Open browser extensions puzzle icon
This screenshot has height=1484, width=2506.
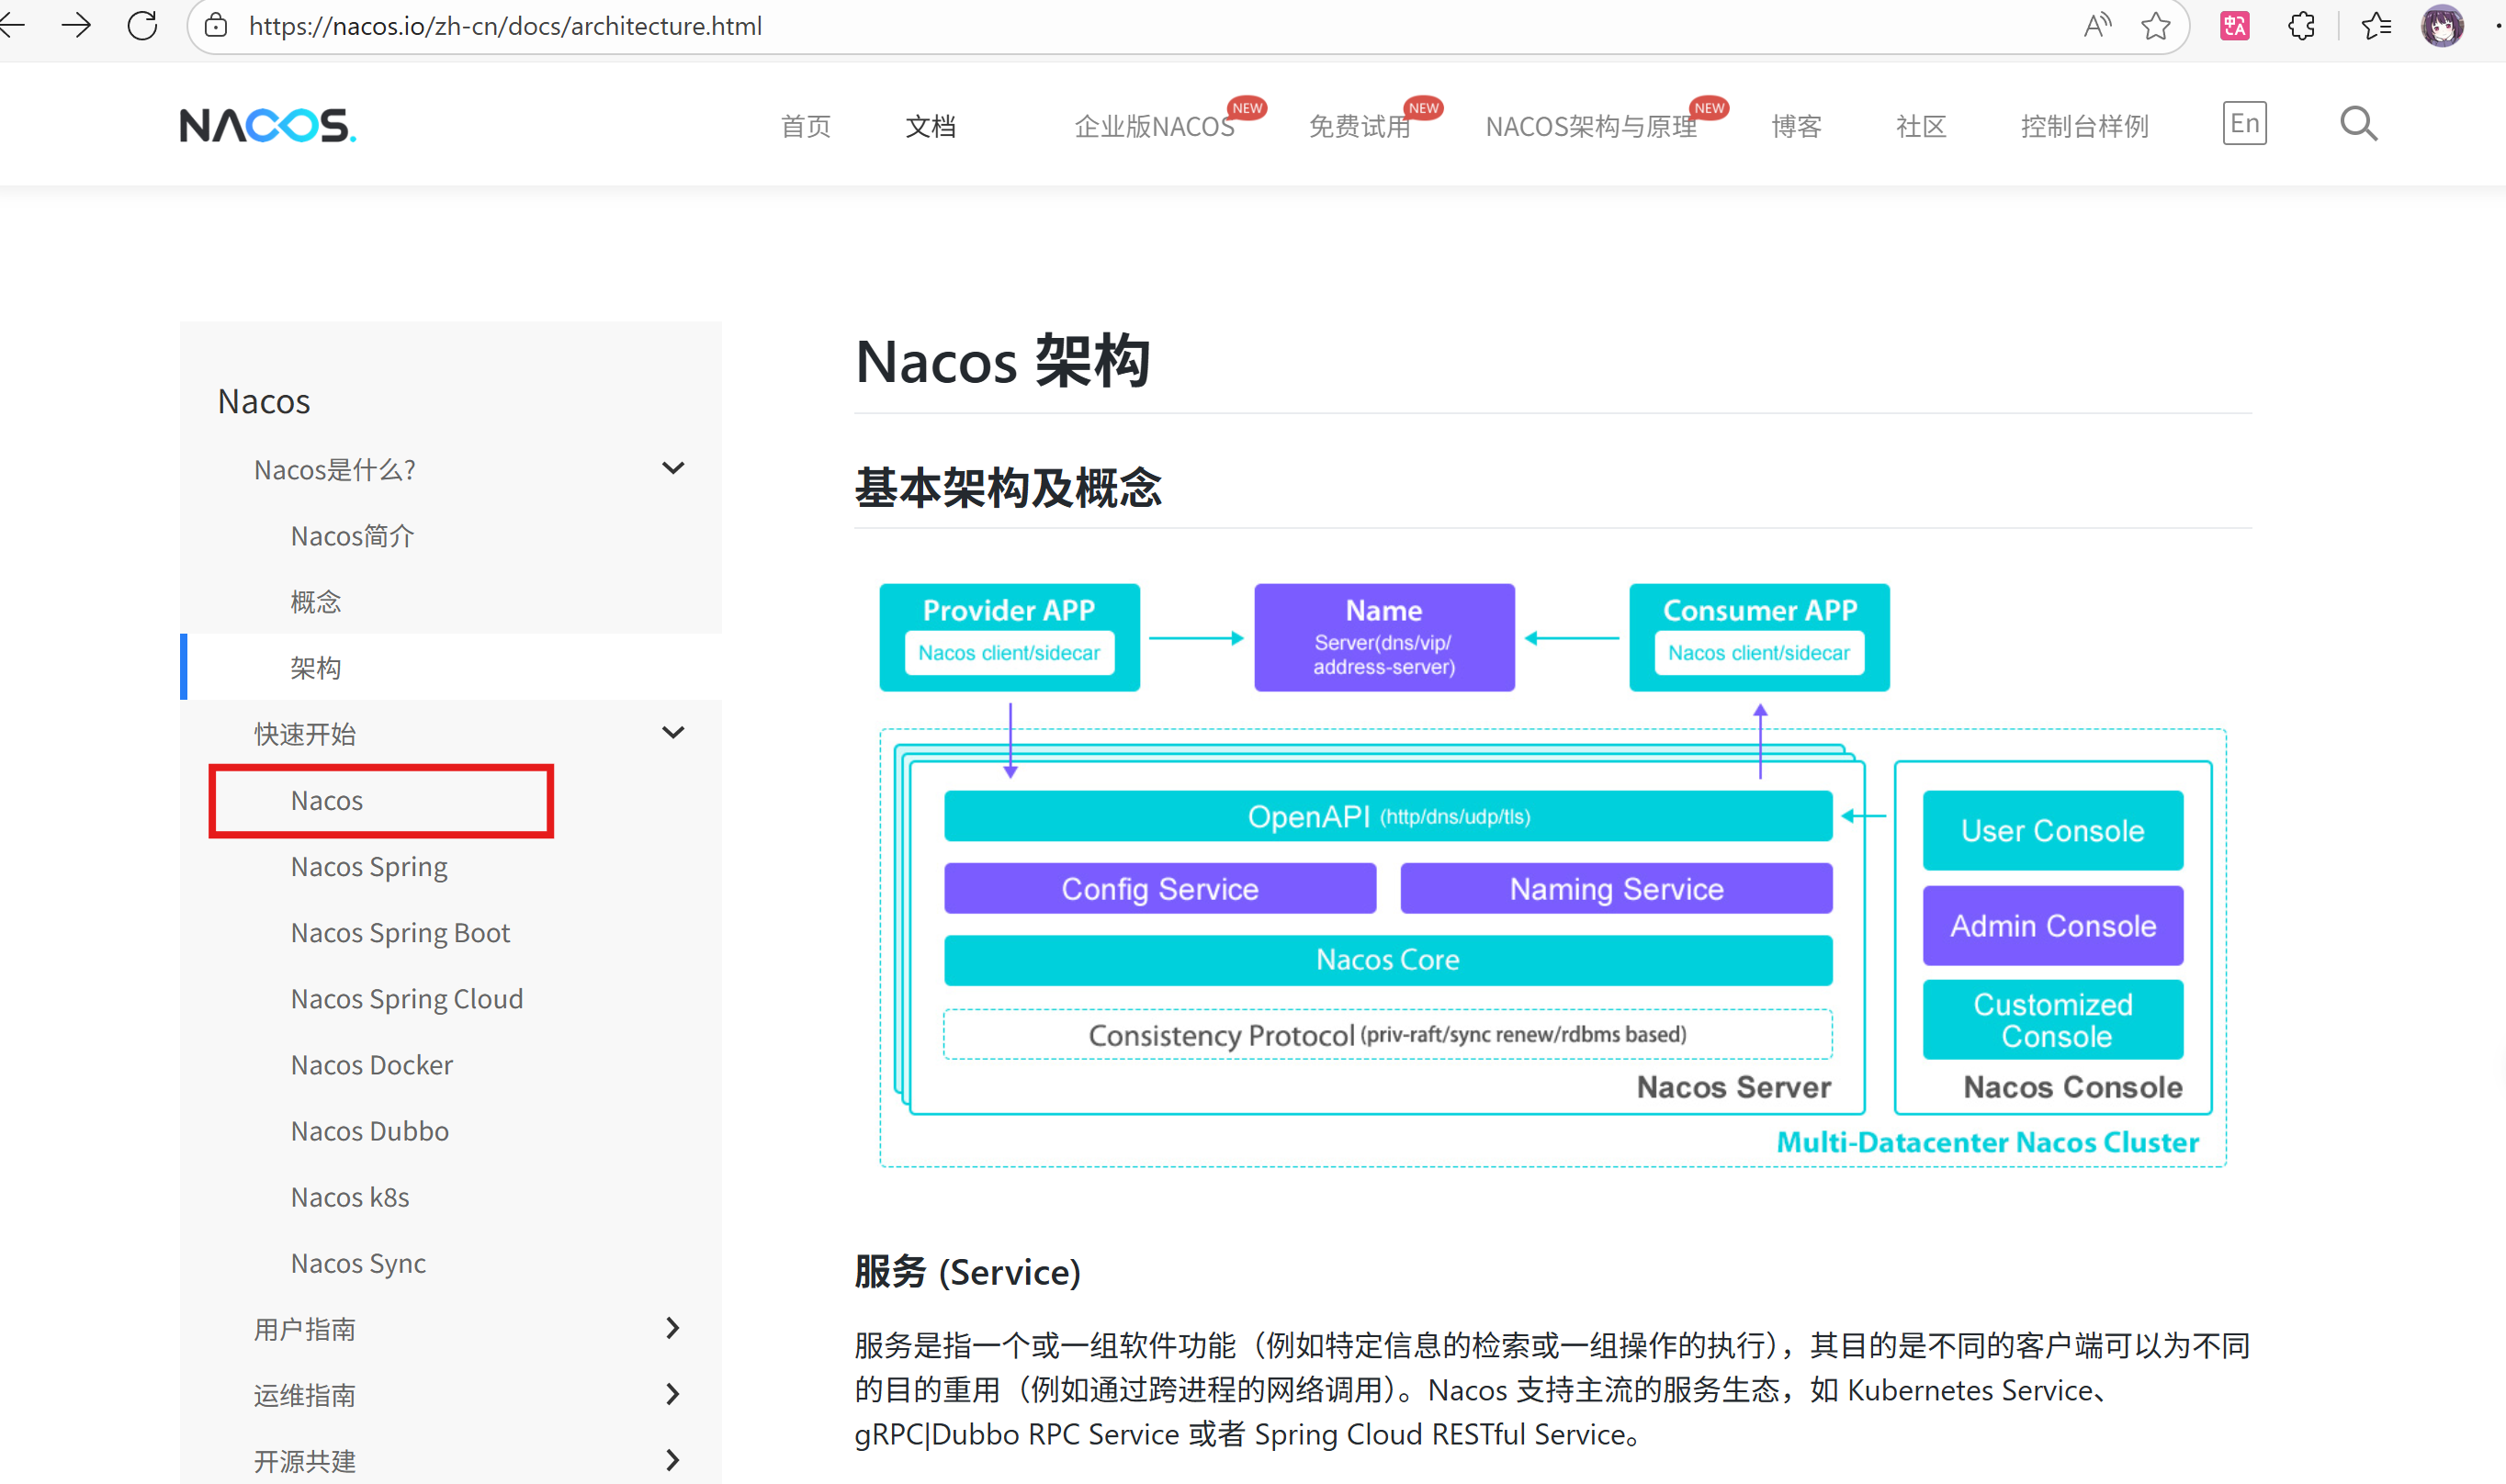[x=2301, y=26]
